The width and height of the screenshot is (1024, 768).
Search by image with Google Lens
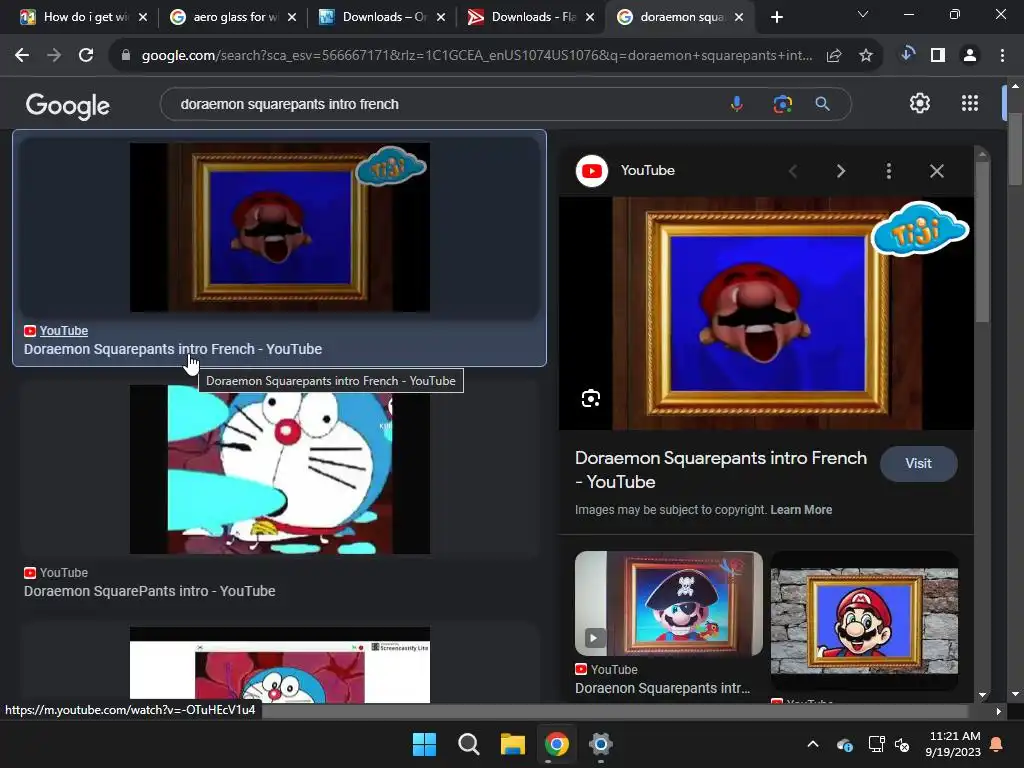(x=782, y=104)
